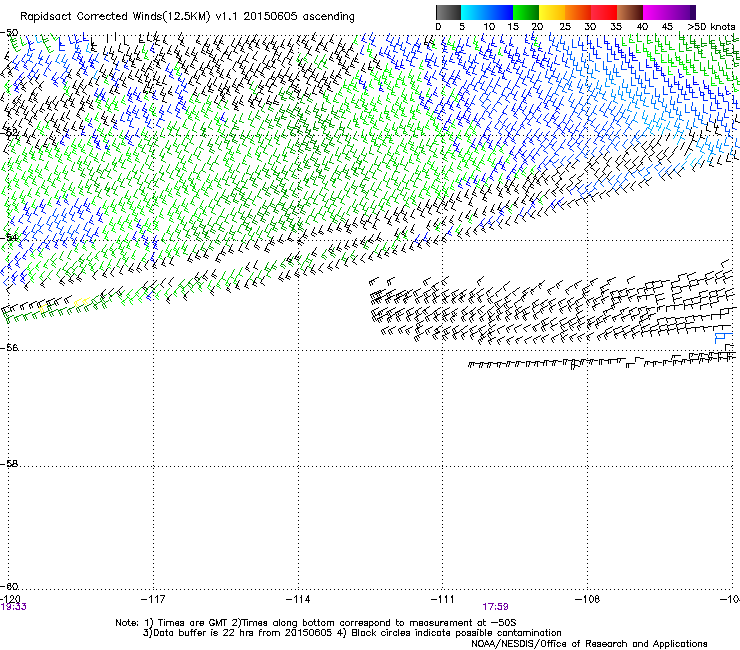Click the dark blue 10-15 knots swatch
The height and width of the screenshot is (650, 740).
(x=499, y=12)
